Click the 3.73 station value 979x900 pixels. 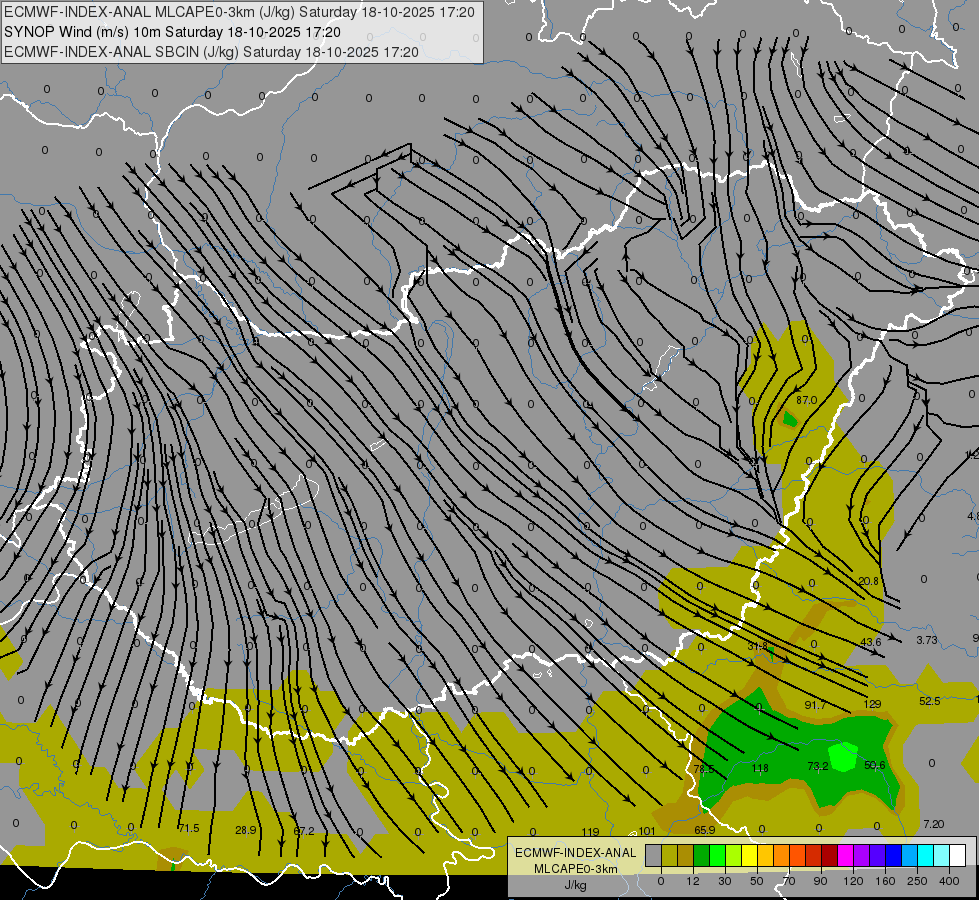coord(927,640)
